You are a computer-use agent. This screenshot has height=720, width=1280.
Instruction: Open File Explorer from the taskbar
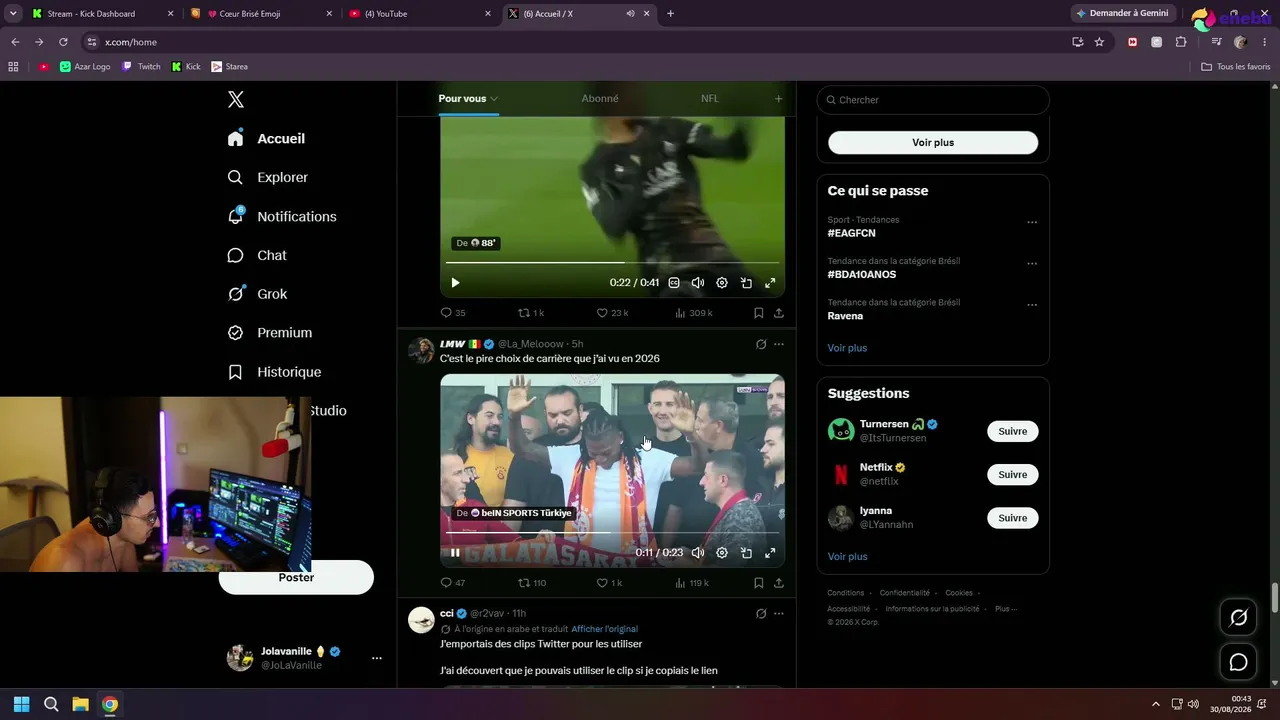80,704
